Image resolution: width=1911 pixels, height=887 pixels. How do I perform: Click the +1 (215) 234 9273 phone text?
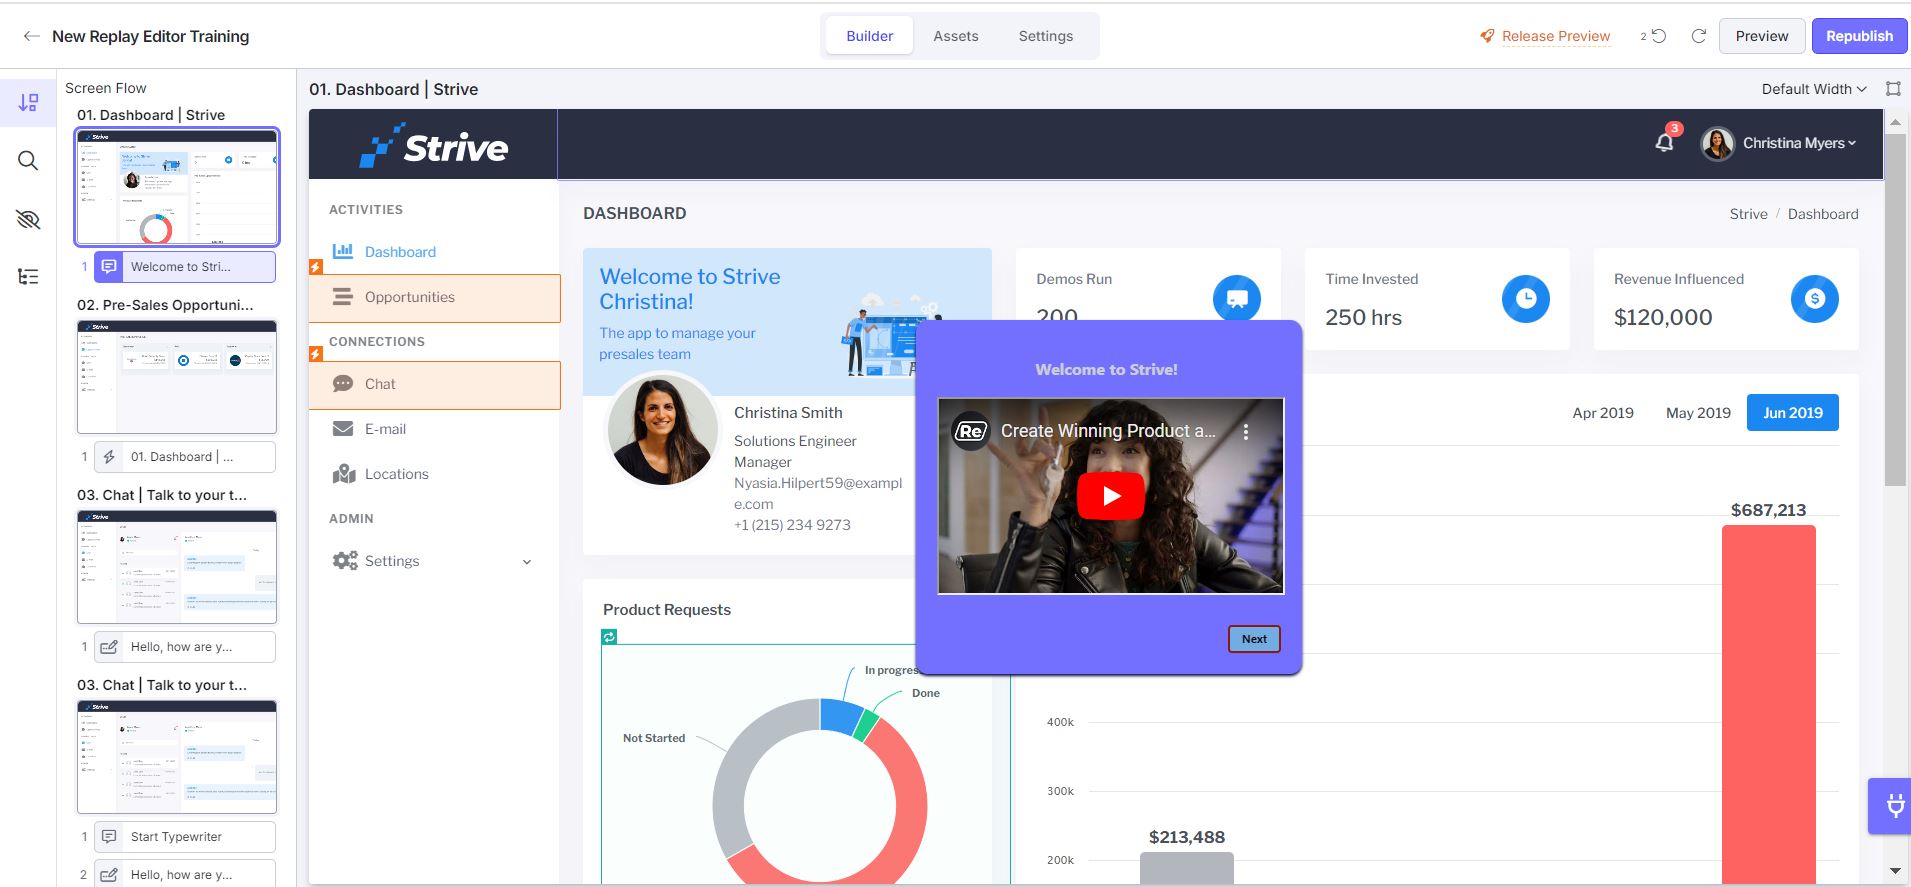tap(792, 525)
